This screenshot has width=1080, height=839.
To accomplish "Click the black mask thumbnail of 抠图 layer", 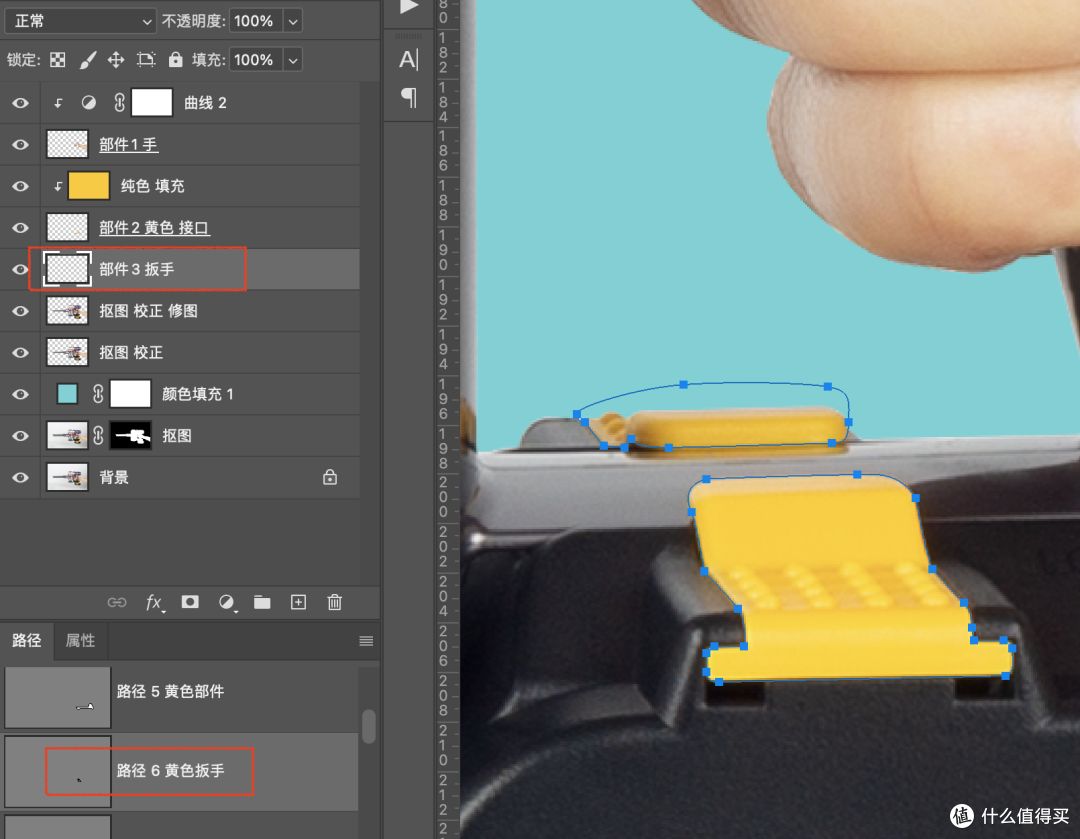I will point(131,435).
